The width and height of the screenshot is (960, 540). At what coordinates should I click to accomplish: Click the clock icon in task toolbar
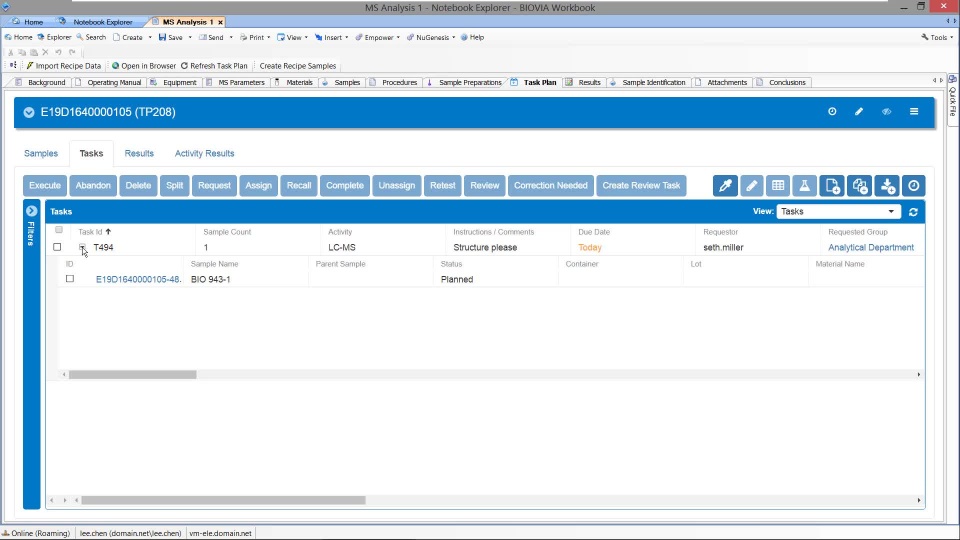click(913, 186)
